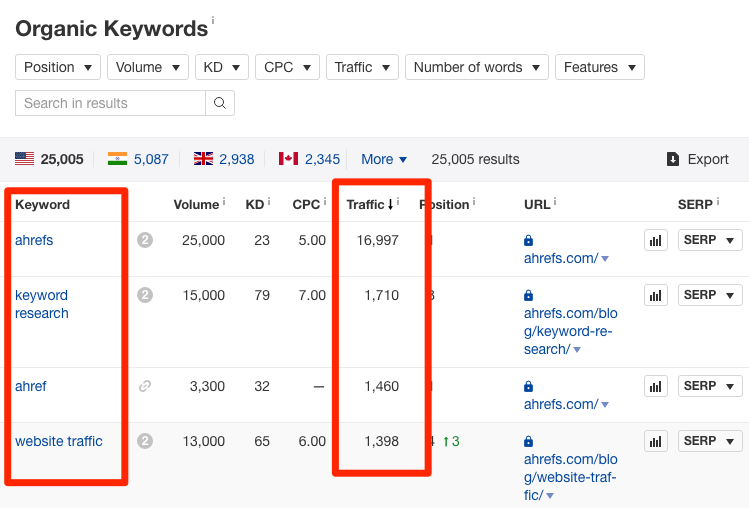Image resolution: width=749 pixels, height=508 pixels.
Task: Select India flag with 5,087 keywords
Action: coord(138,159)
